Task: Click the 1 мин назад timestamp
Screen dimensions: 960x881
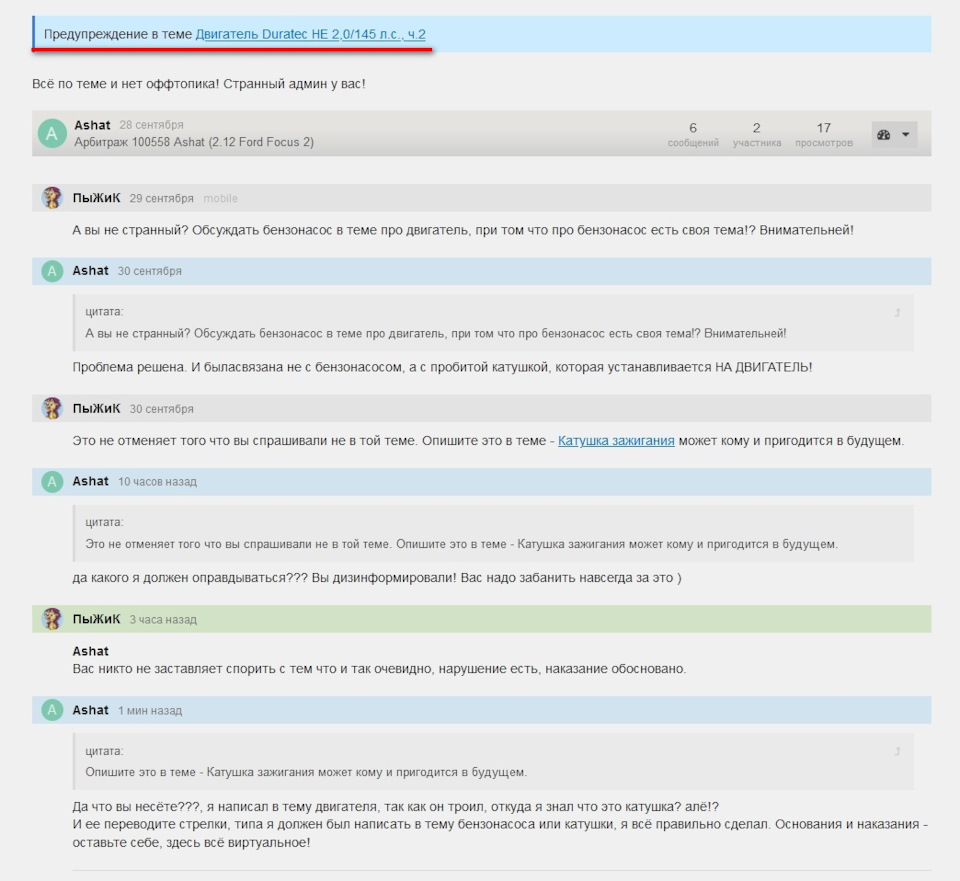Action: coord(150,711)
